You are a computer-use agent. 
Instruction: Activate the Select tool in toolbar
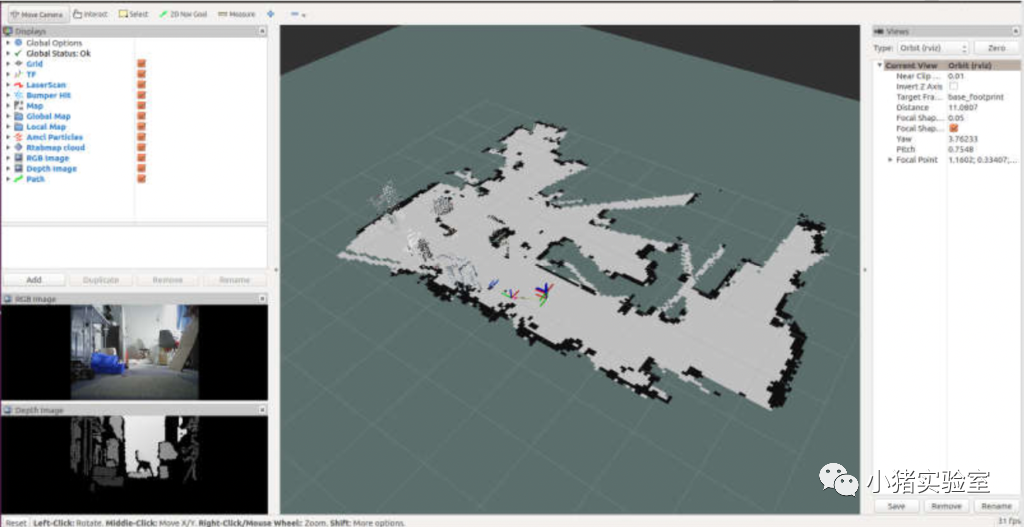[133, 14]
